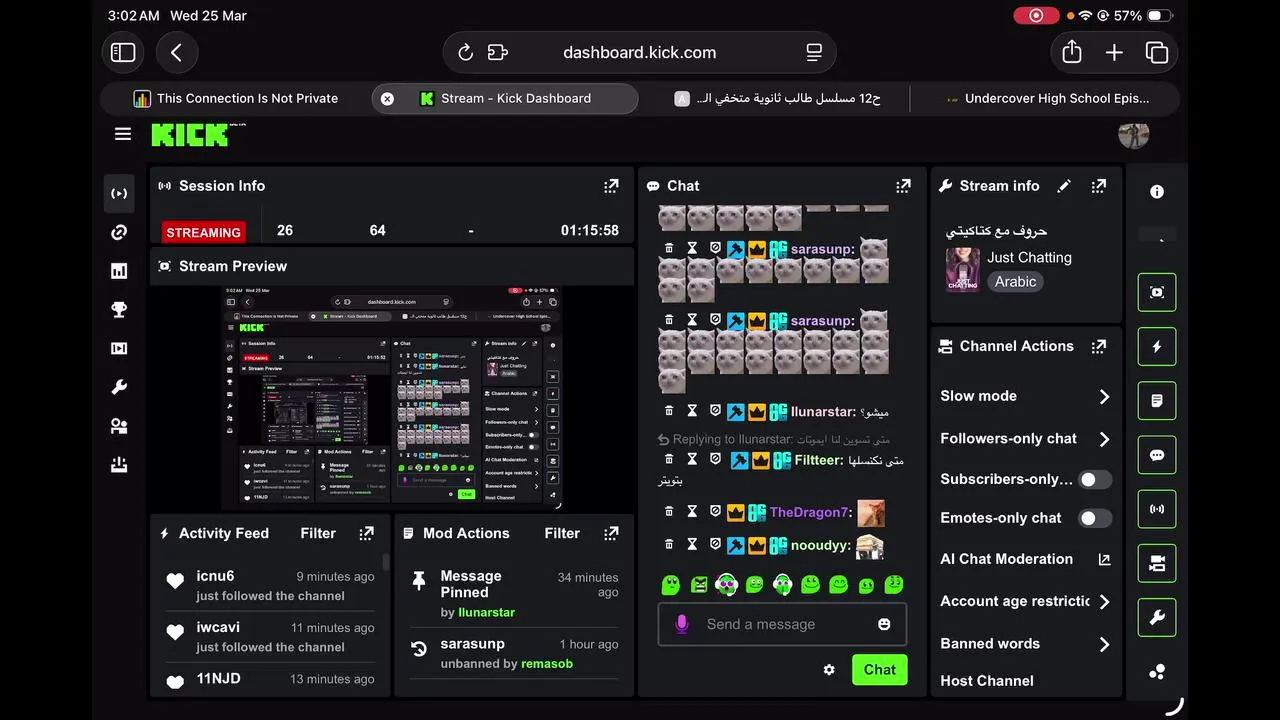Click the Host Channel option

[987, 681]
